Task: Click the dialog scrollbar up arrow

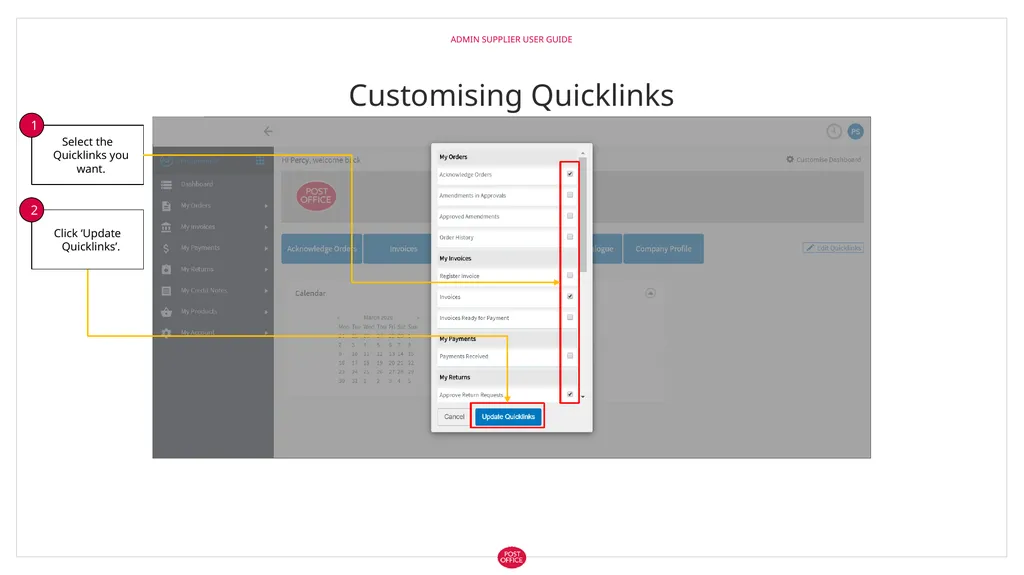Action: [x=583, y=153]
